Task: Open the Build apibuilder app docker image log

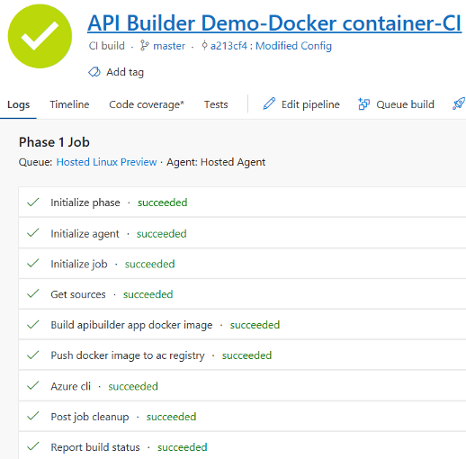Action: point(242,325)
